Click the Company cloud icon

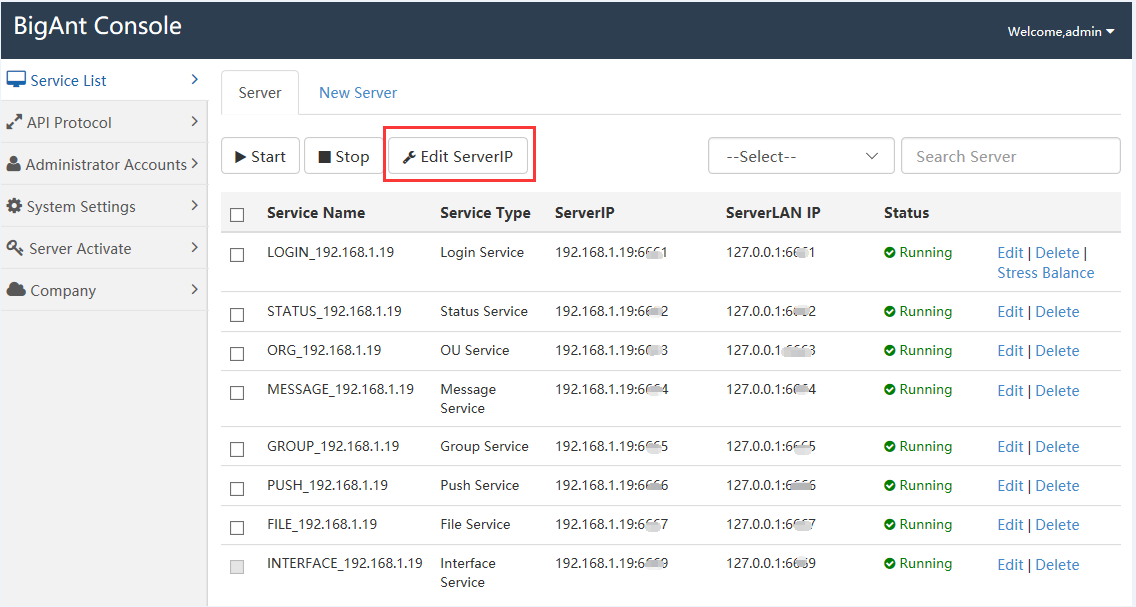[16, 290]
